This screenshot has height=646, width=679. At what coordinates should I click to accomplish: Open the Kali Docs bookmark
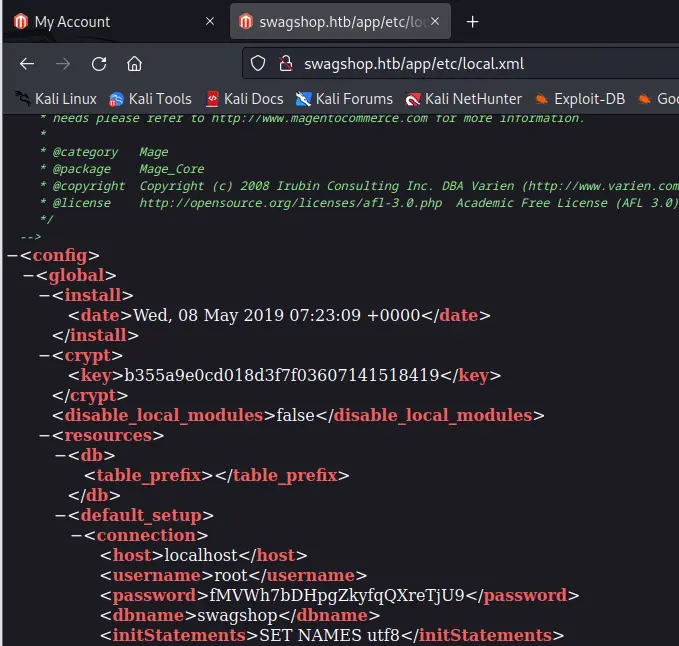[245, 99]
